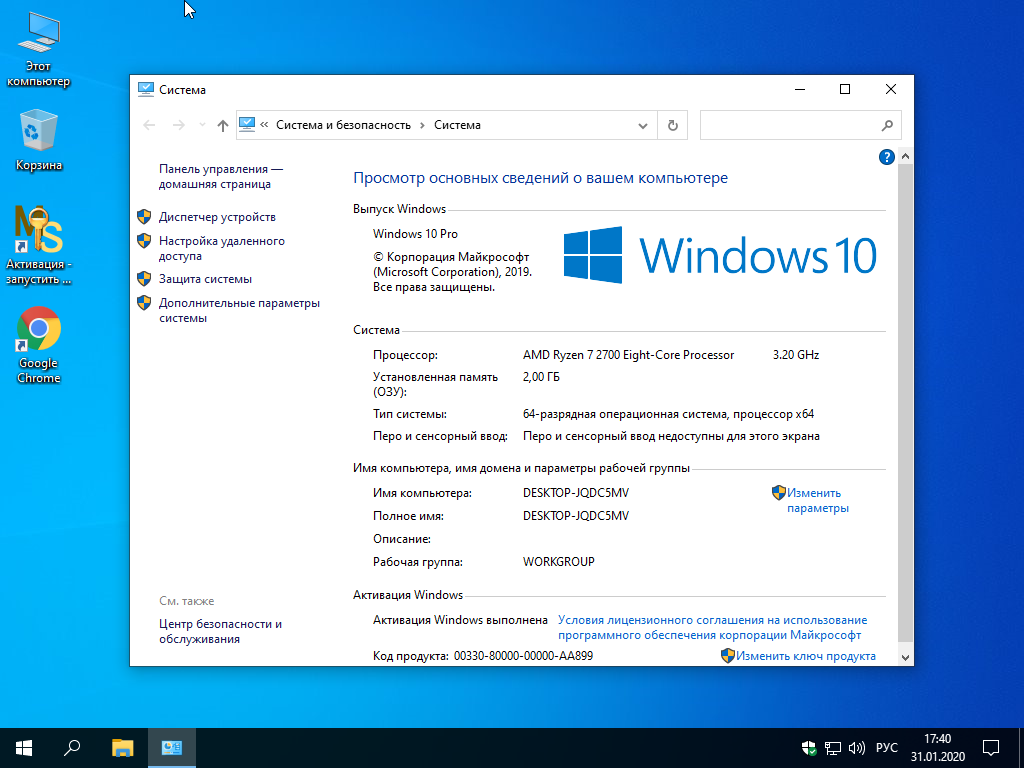Open the license agreement terms link
The height and width of the screenshot is (768, 1024).
coord(712,628)
